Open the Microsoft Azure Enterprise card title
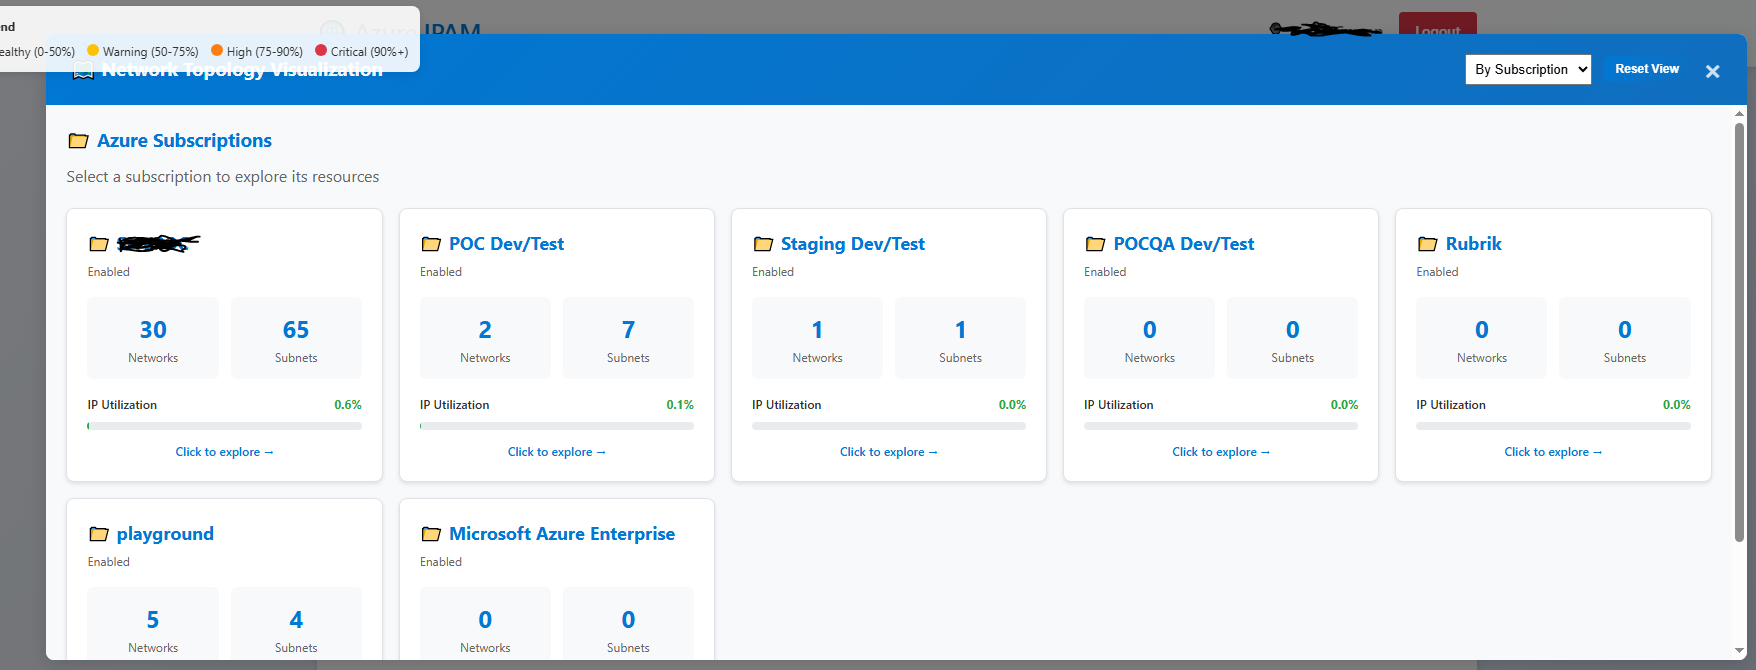This screenshot has width=1756, height=670. pos(562,534)
